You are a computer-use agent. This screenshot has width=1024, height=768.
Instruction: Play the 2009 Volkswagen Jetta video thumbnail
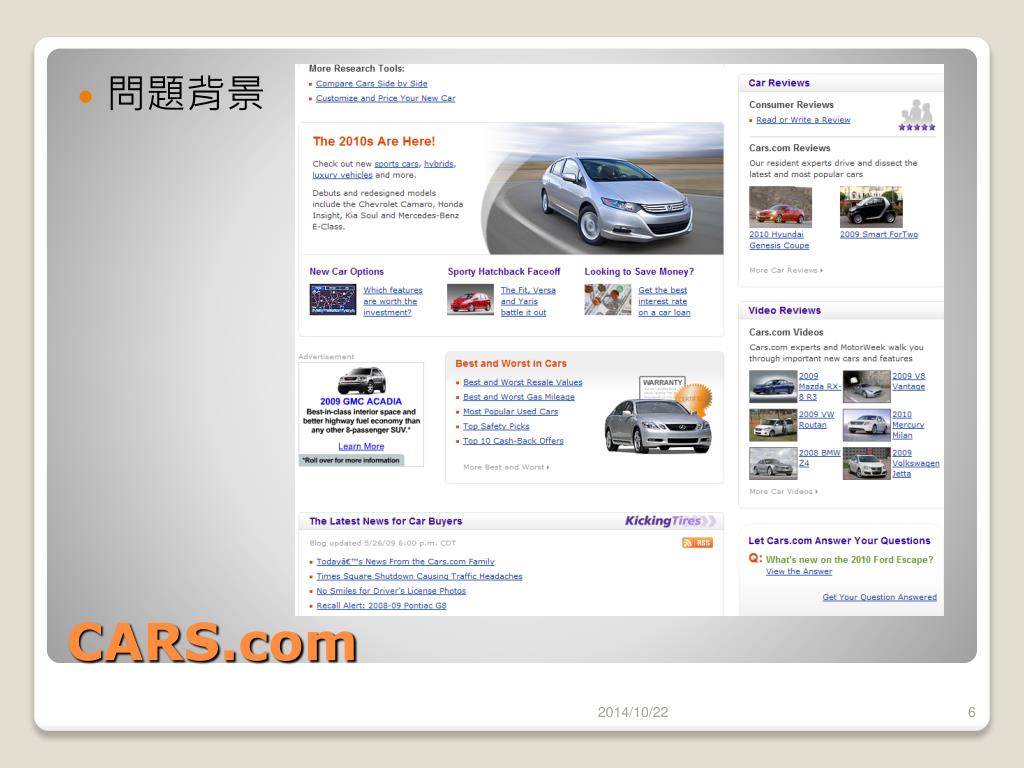tap(867, 463)
